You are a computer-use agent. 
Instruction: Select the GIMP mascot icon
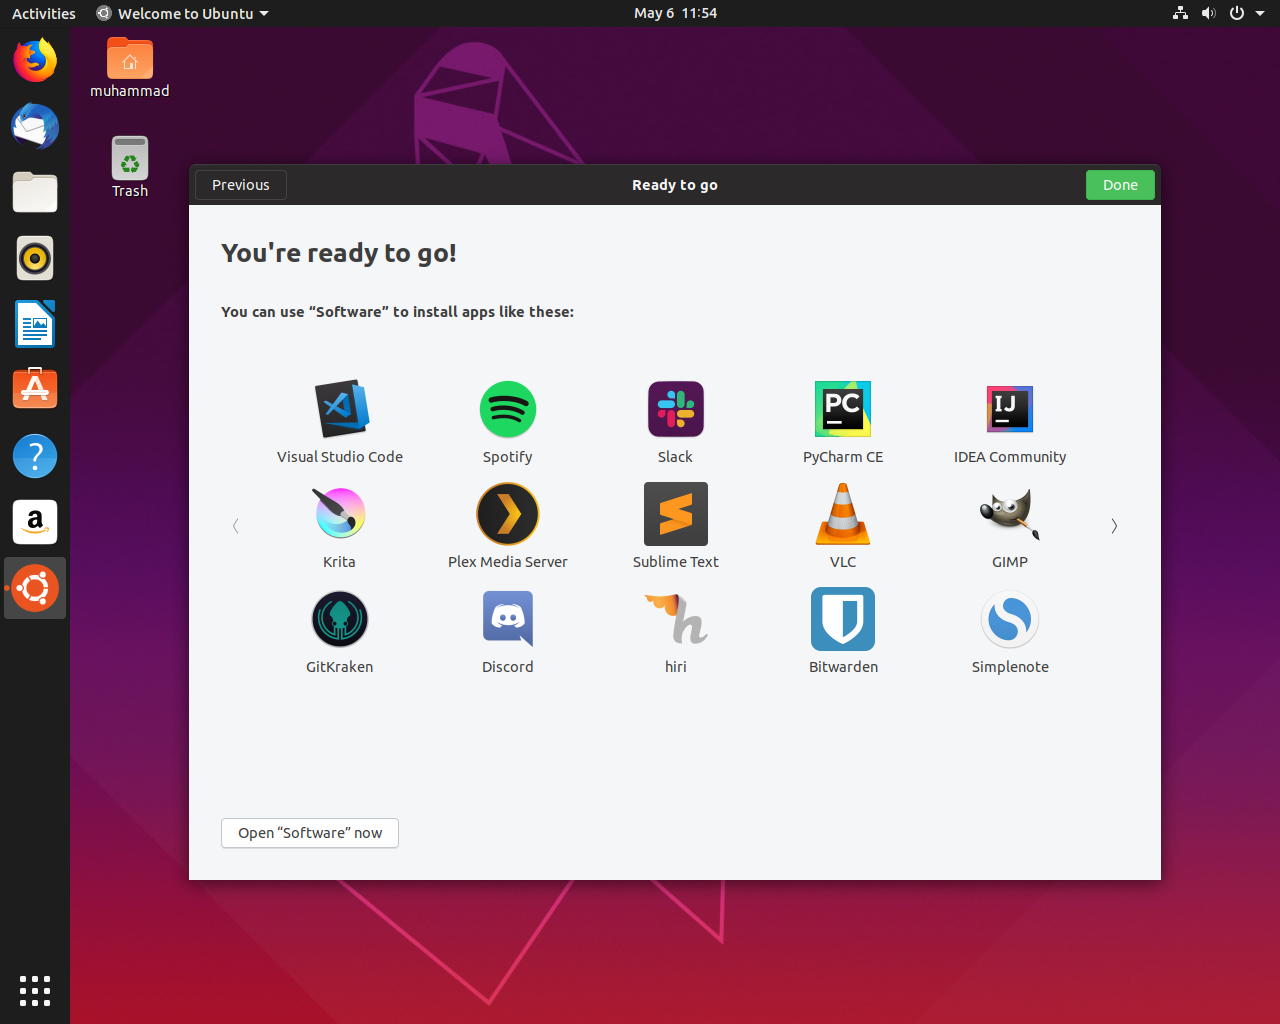pyautogui.click(x=1010, y=514)
